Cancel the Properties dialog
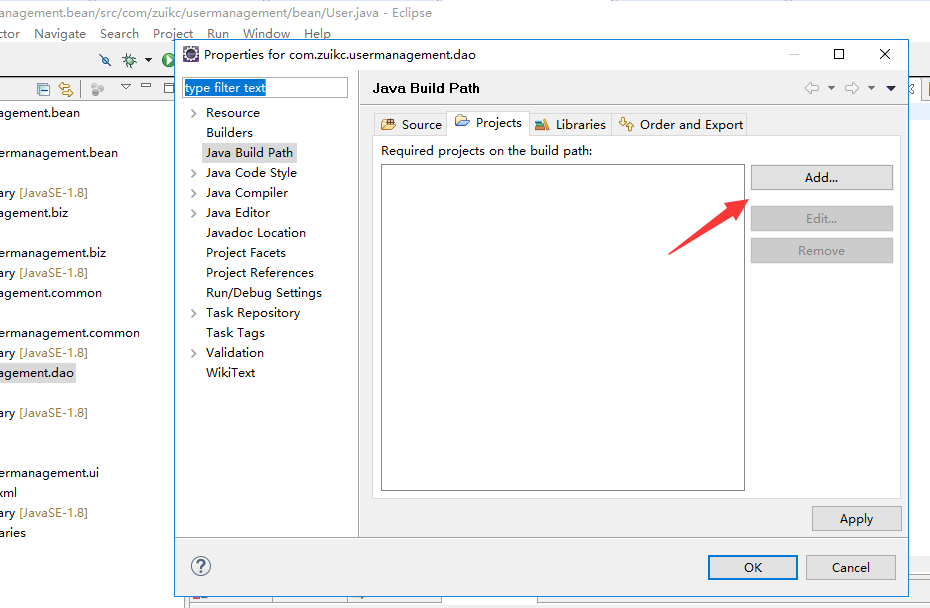930x608 pixels. [851, 567]
